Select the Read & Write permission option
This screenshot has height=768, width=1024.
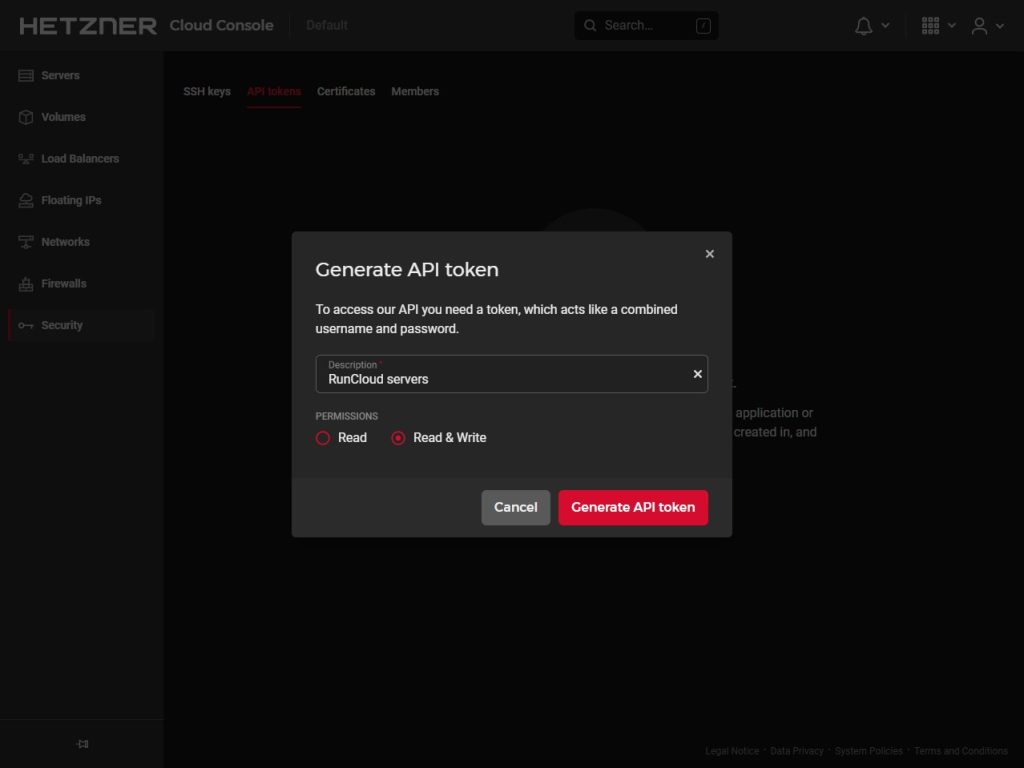point(399,438)
